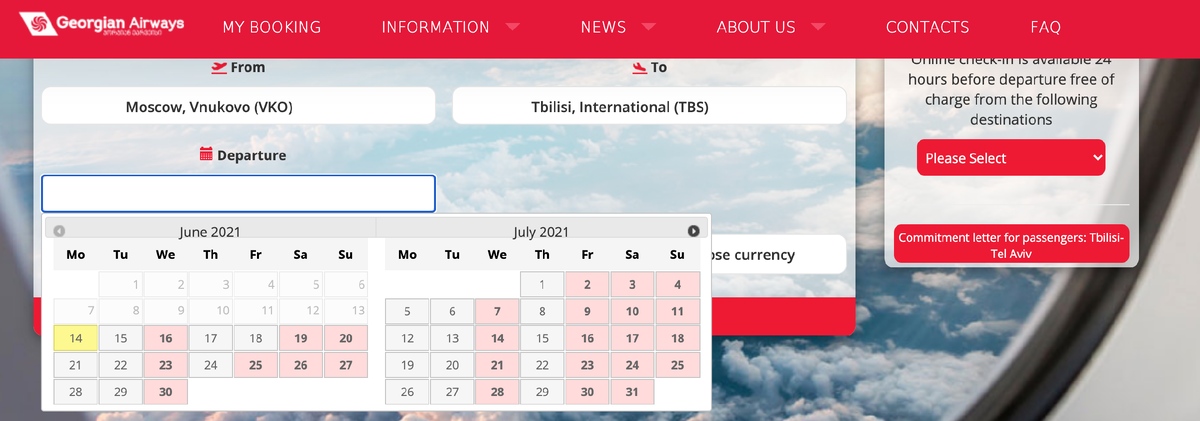1200x421 pixels.
Task: Choose July 7 in calendar
Action: click(497, 311)
